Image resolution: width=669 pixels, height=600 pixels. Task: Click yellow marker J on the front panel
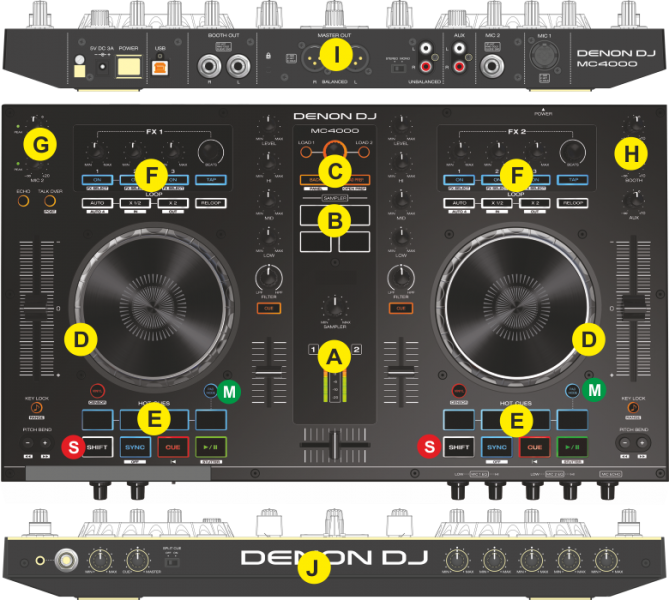(x=314, y=569)
